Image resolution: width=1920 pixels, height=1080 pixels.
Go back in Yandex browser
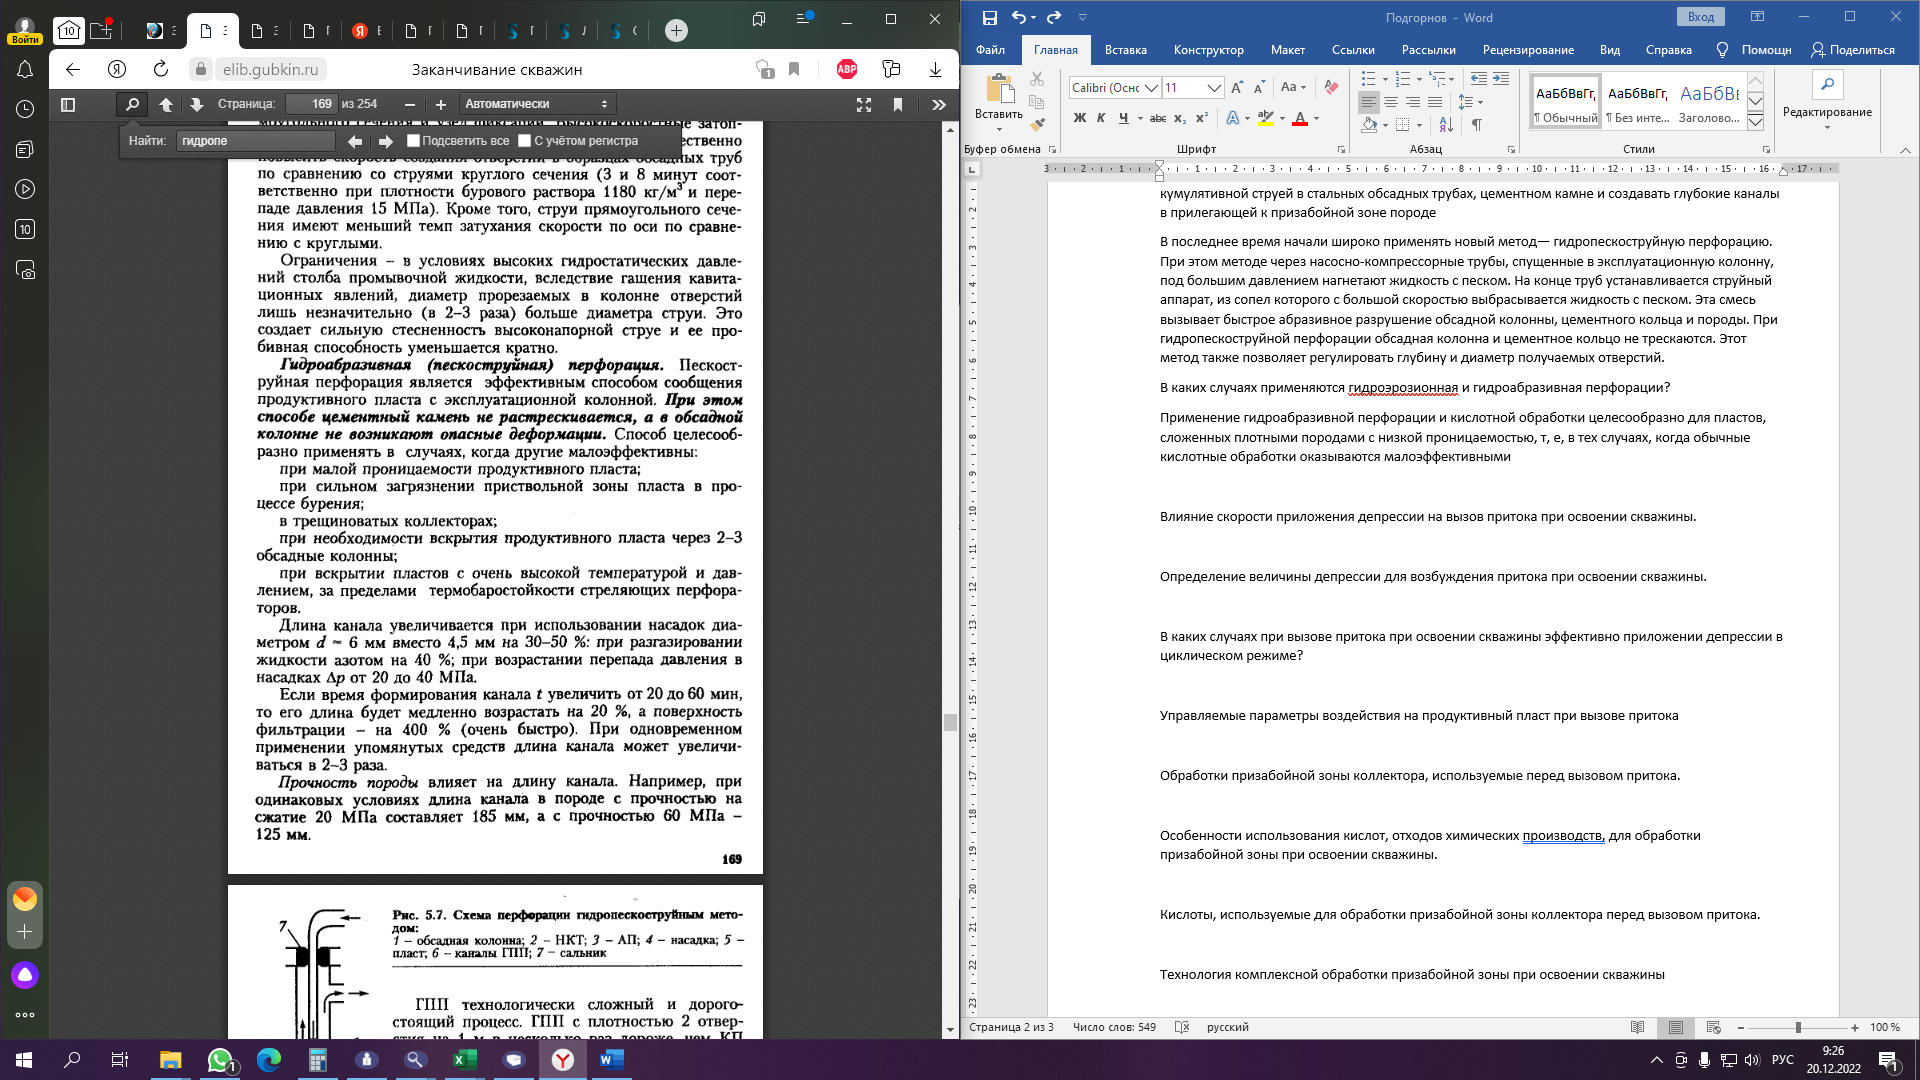click(x=72, y=69)
